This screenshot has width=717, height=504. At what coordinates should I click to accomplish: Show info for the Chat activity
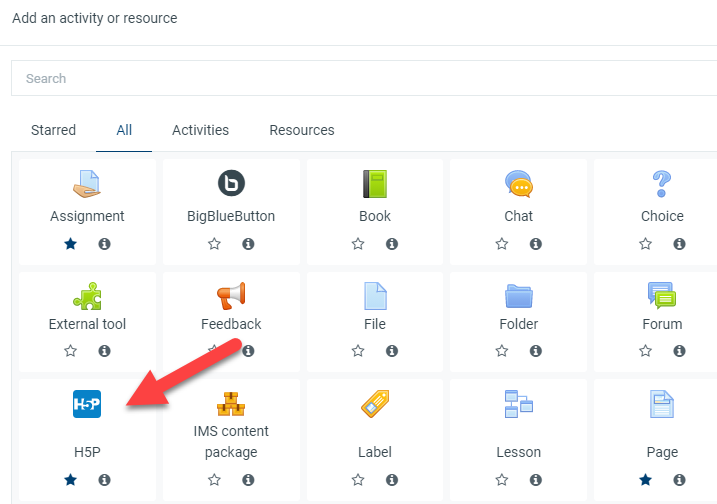[x=535, y=243]
